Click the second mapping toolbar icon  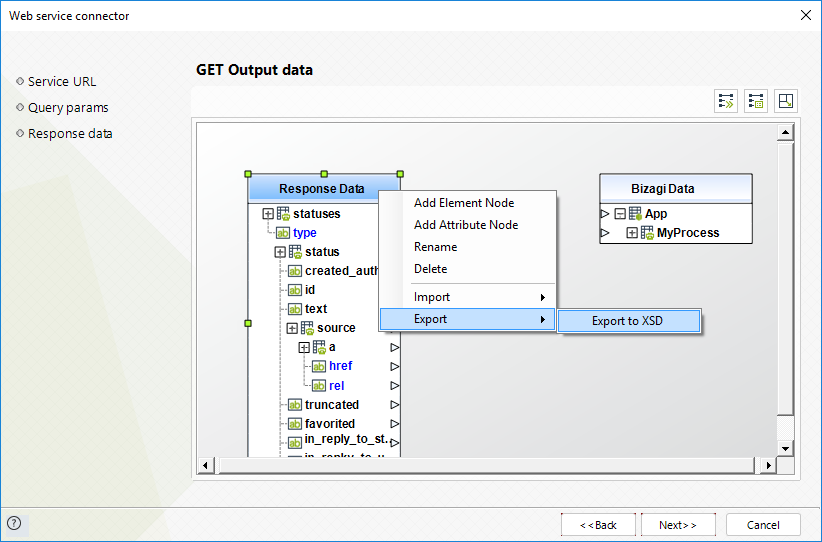(756, 101)
